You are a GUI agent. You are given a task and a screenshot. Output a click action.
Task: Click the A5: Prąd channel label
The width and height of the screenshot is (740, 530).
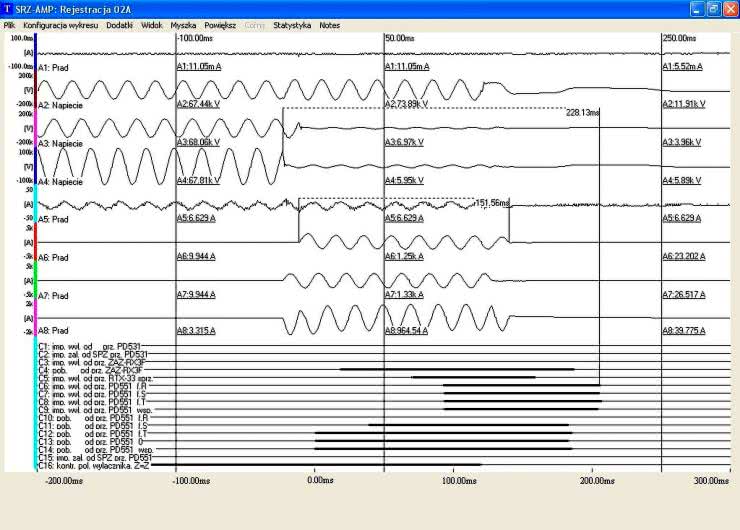[x=52, y=219]
